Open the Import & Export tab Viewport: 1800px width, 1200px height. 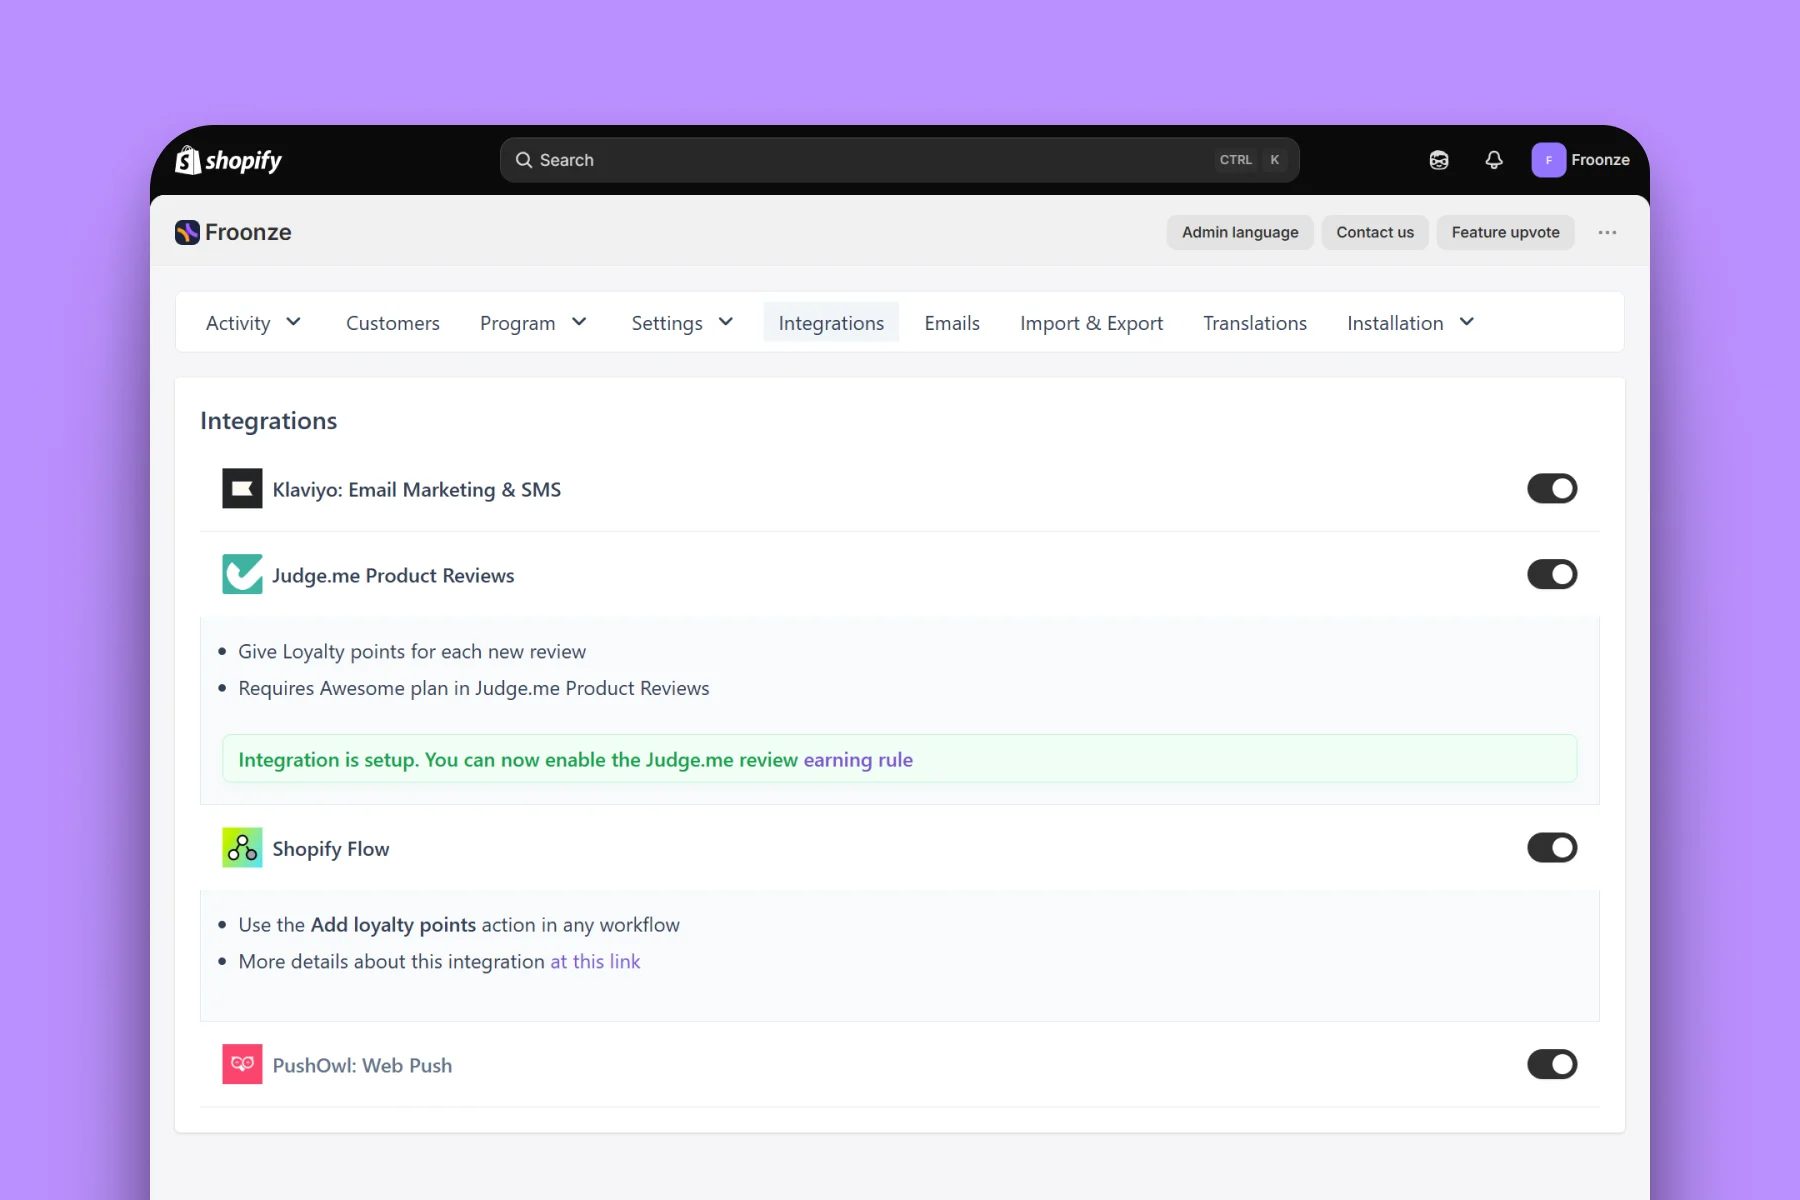click(x=1091, y=322)
